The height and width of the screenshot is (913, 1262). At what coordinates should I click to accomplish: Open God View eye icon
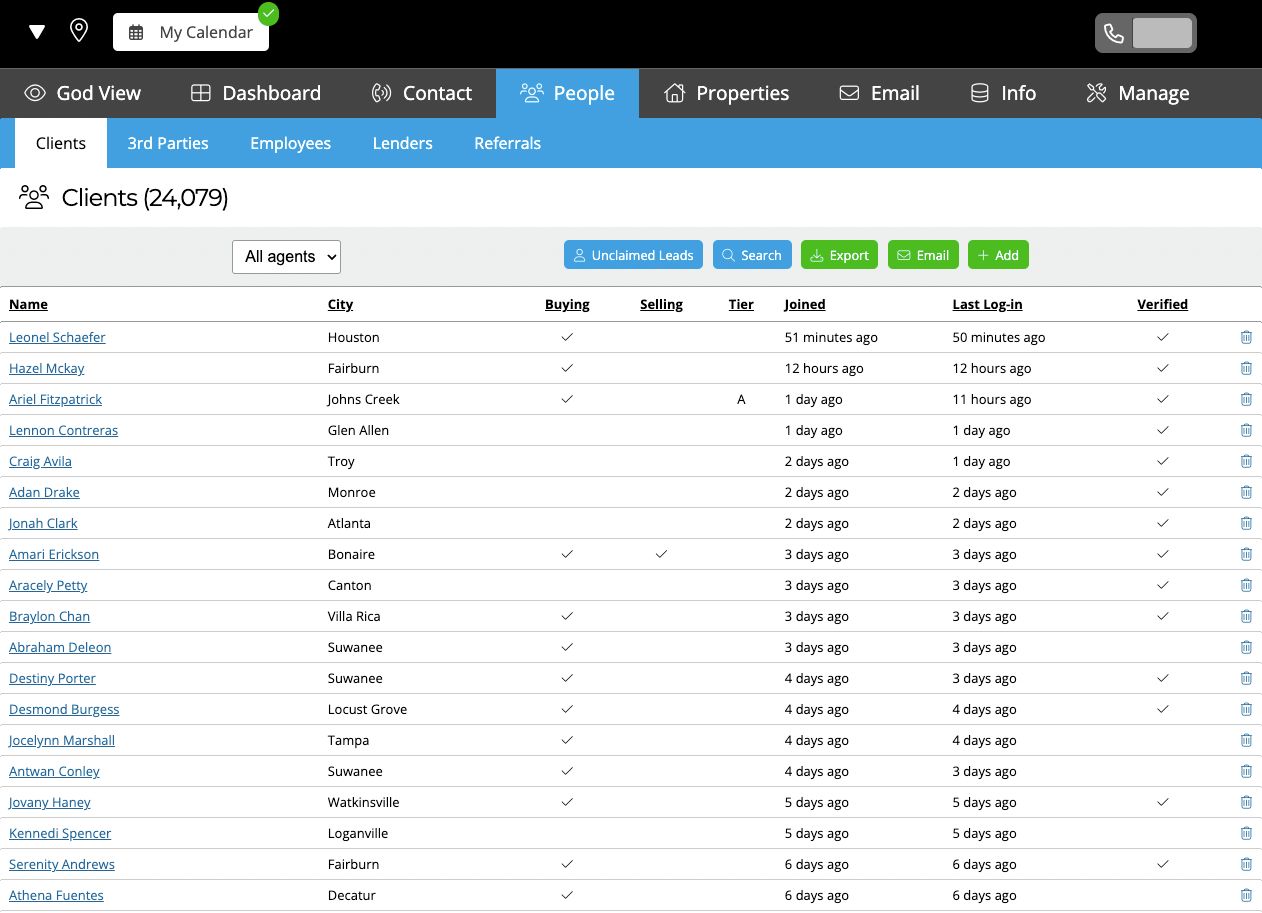tap(35, 93)
